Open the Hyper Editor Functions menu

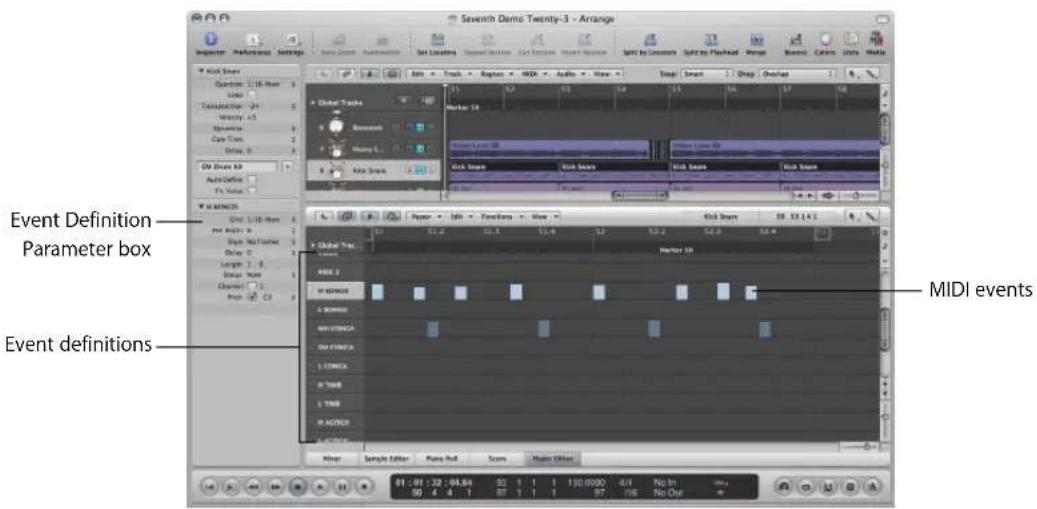pyautogui.click(x=501, y=216)
